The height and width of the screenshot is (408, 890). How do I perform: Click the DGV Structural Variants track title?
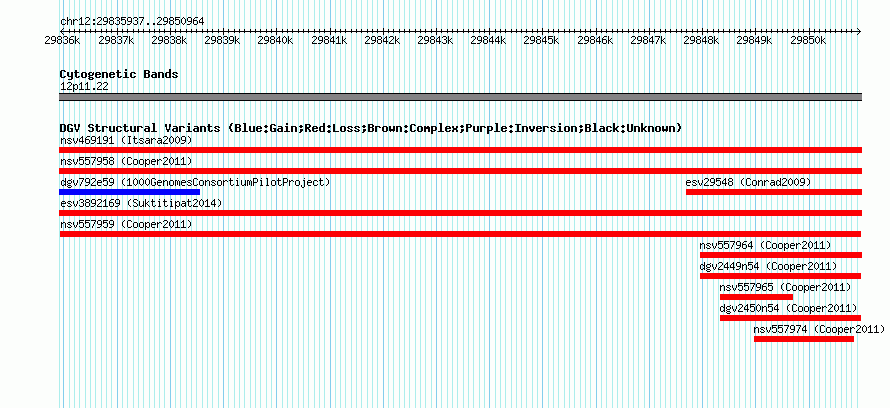(371, 128)
